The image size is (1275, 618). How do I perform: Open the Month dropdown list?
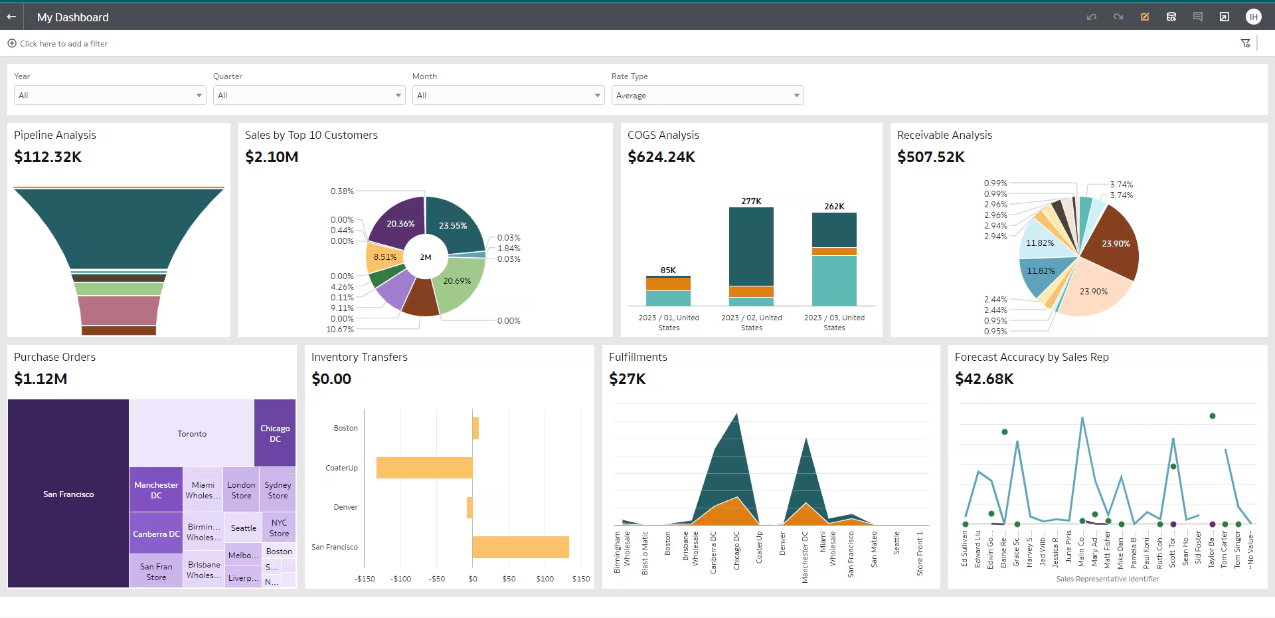(x=508, y=95)
